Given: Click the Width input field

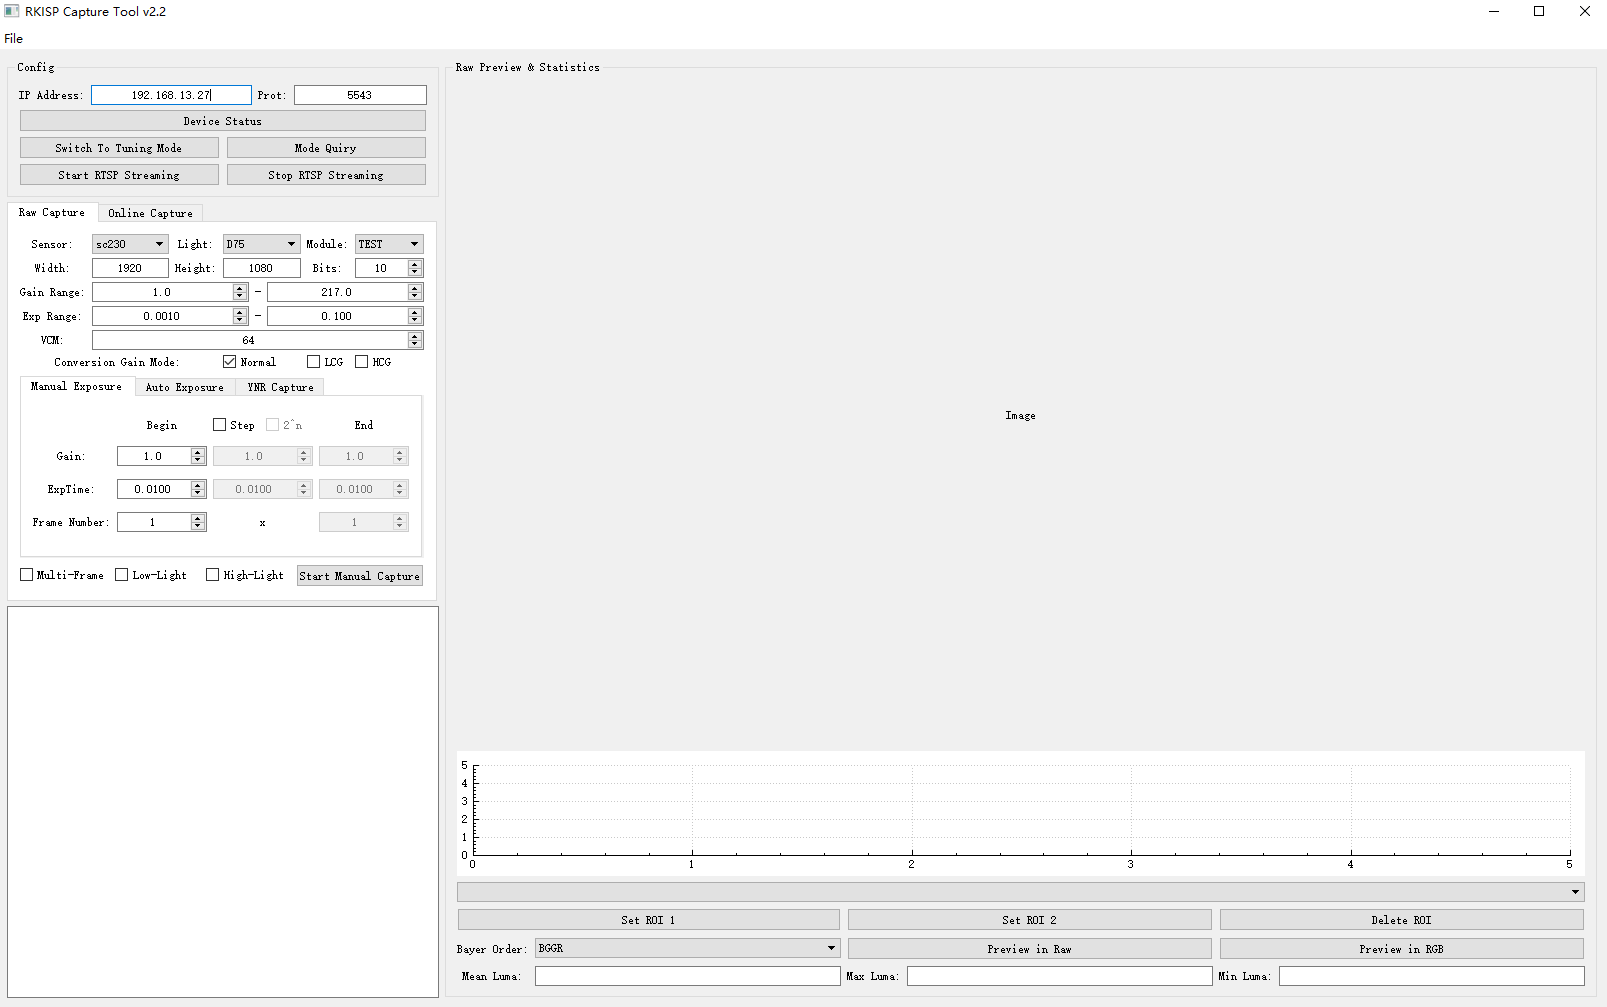Looking at the screenshot, I should coord(130,268).
